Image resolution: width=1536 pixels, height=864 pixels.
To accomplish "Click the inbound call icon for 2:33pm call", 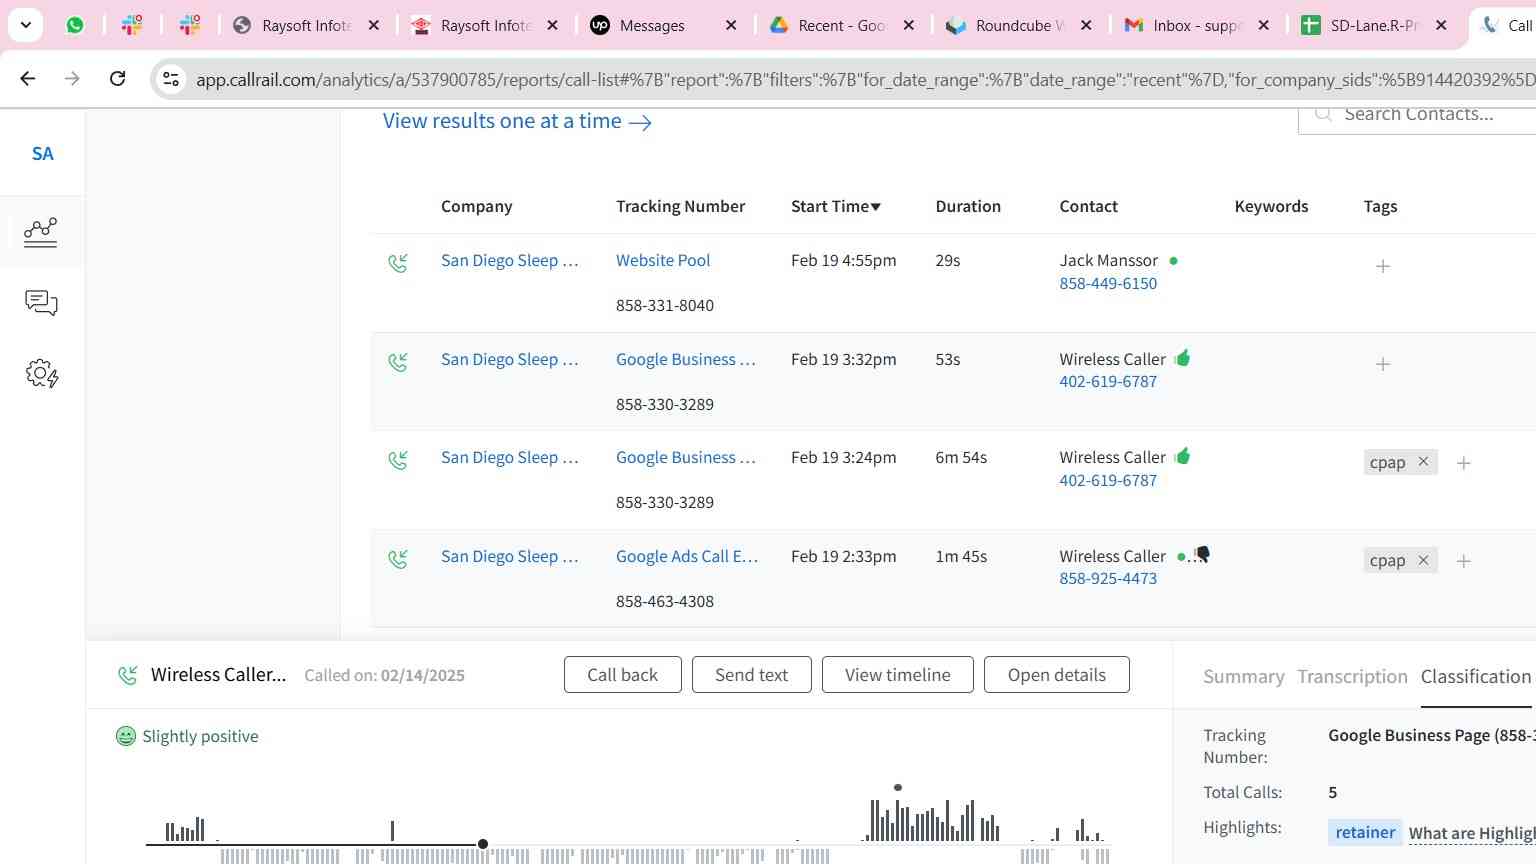I will point(398,559).
